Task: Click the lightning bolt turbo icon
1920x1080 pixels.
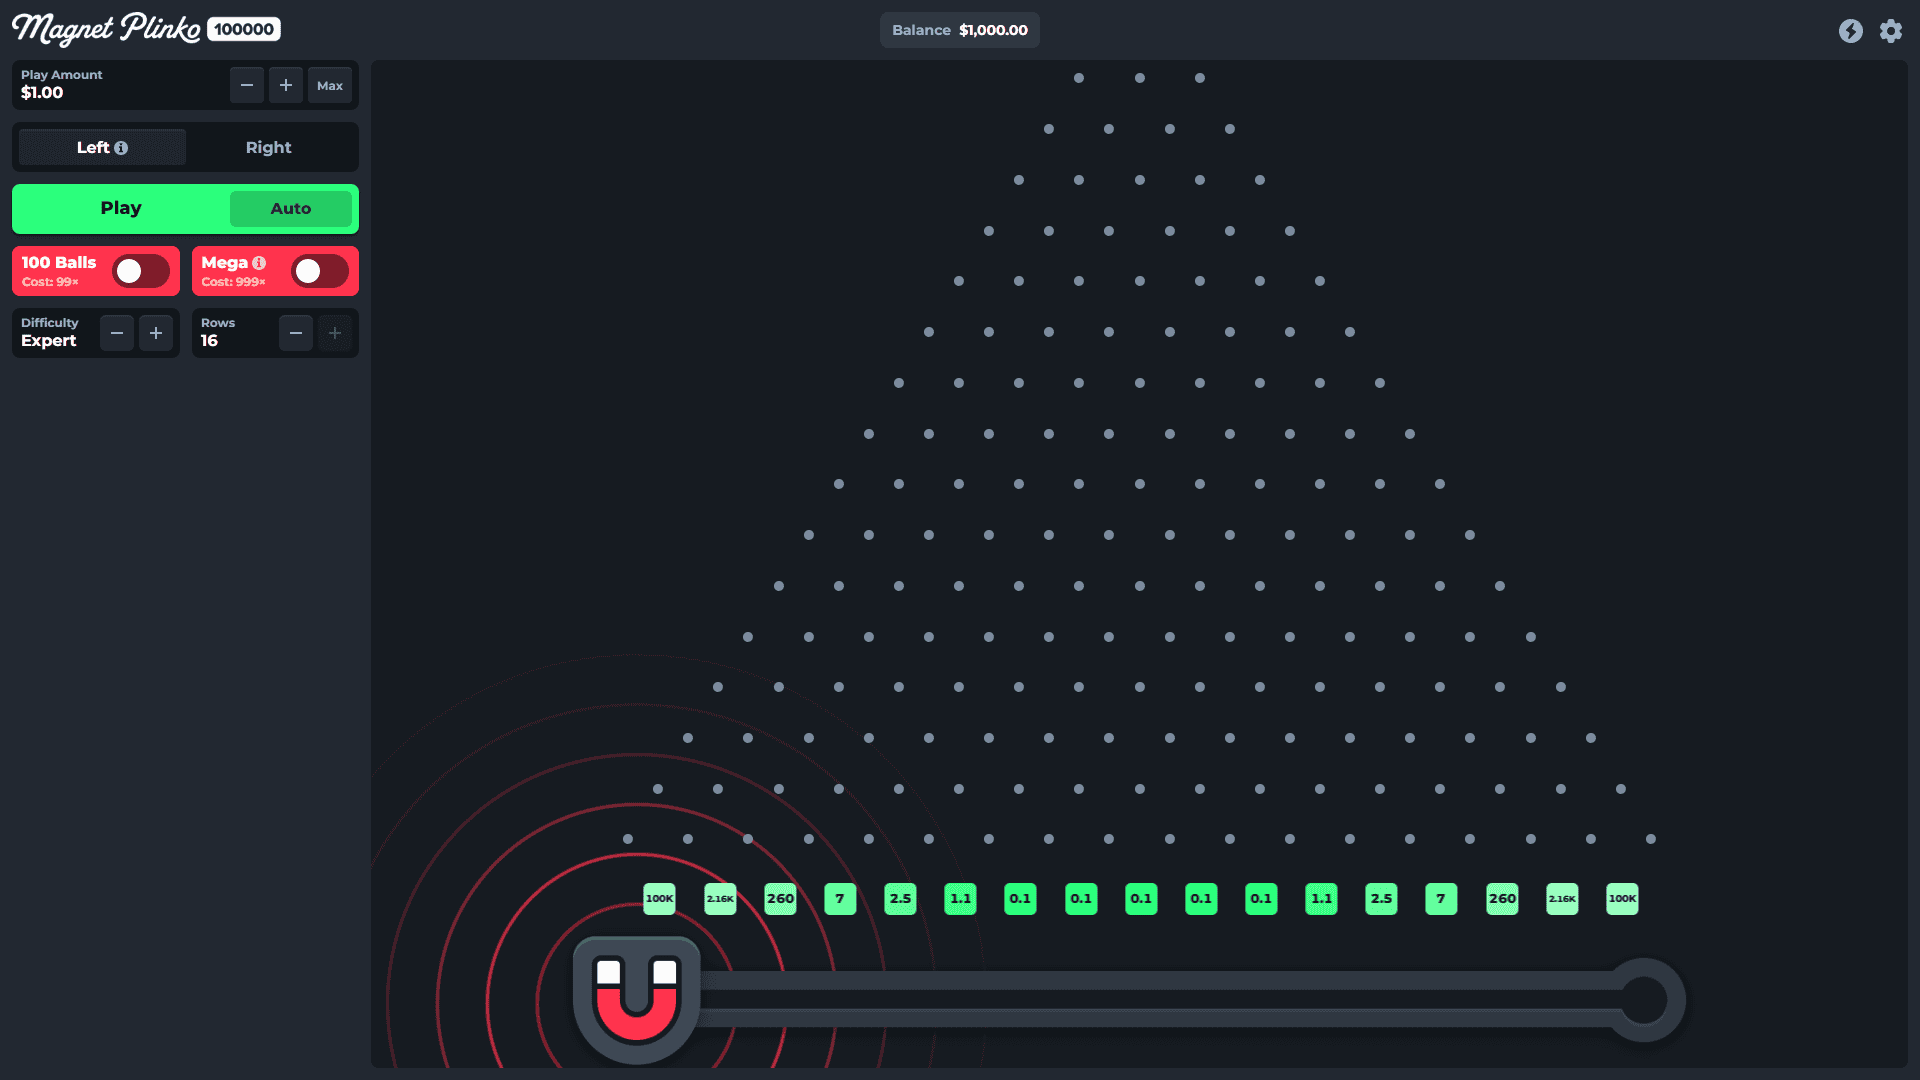Action: 1851,30
